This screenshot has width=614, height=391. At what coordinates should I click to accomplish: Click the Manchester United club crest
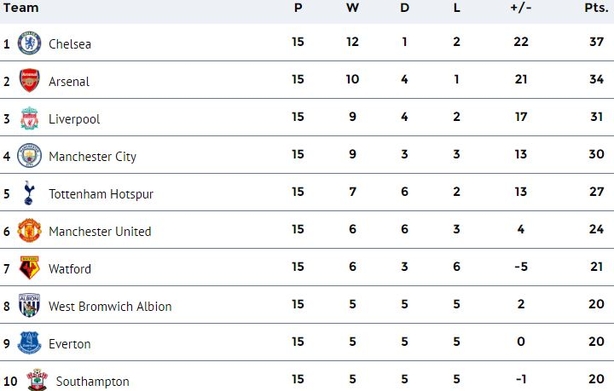[x=29, y=231]
